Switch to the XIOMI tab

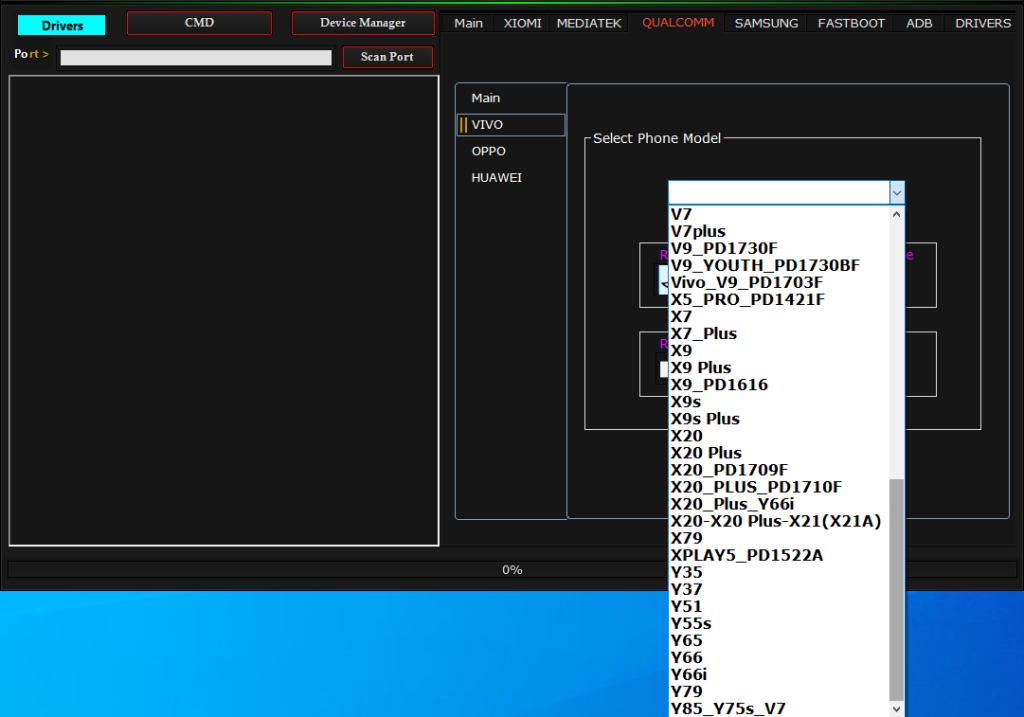click(522, 24)
